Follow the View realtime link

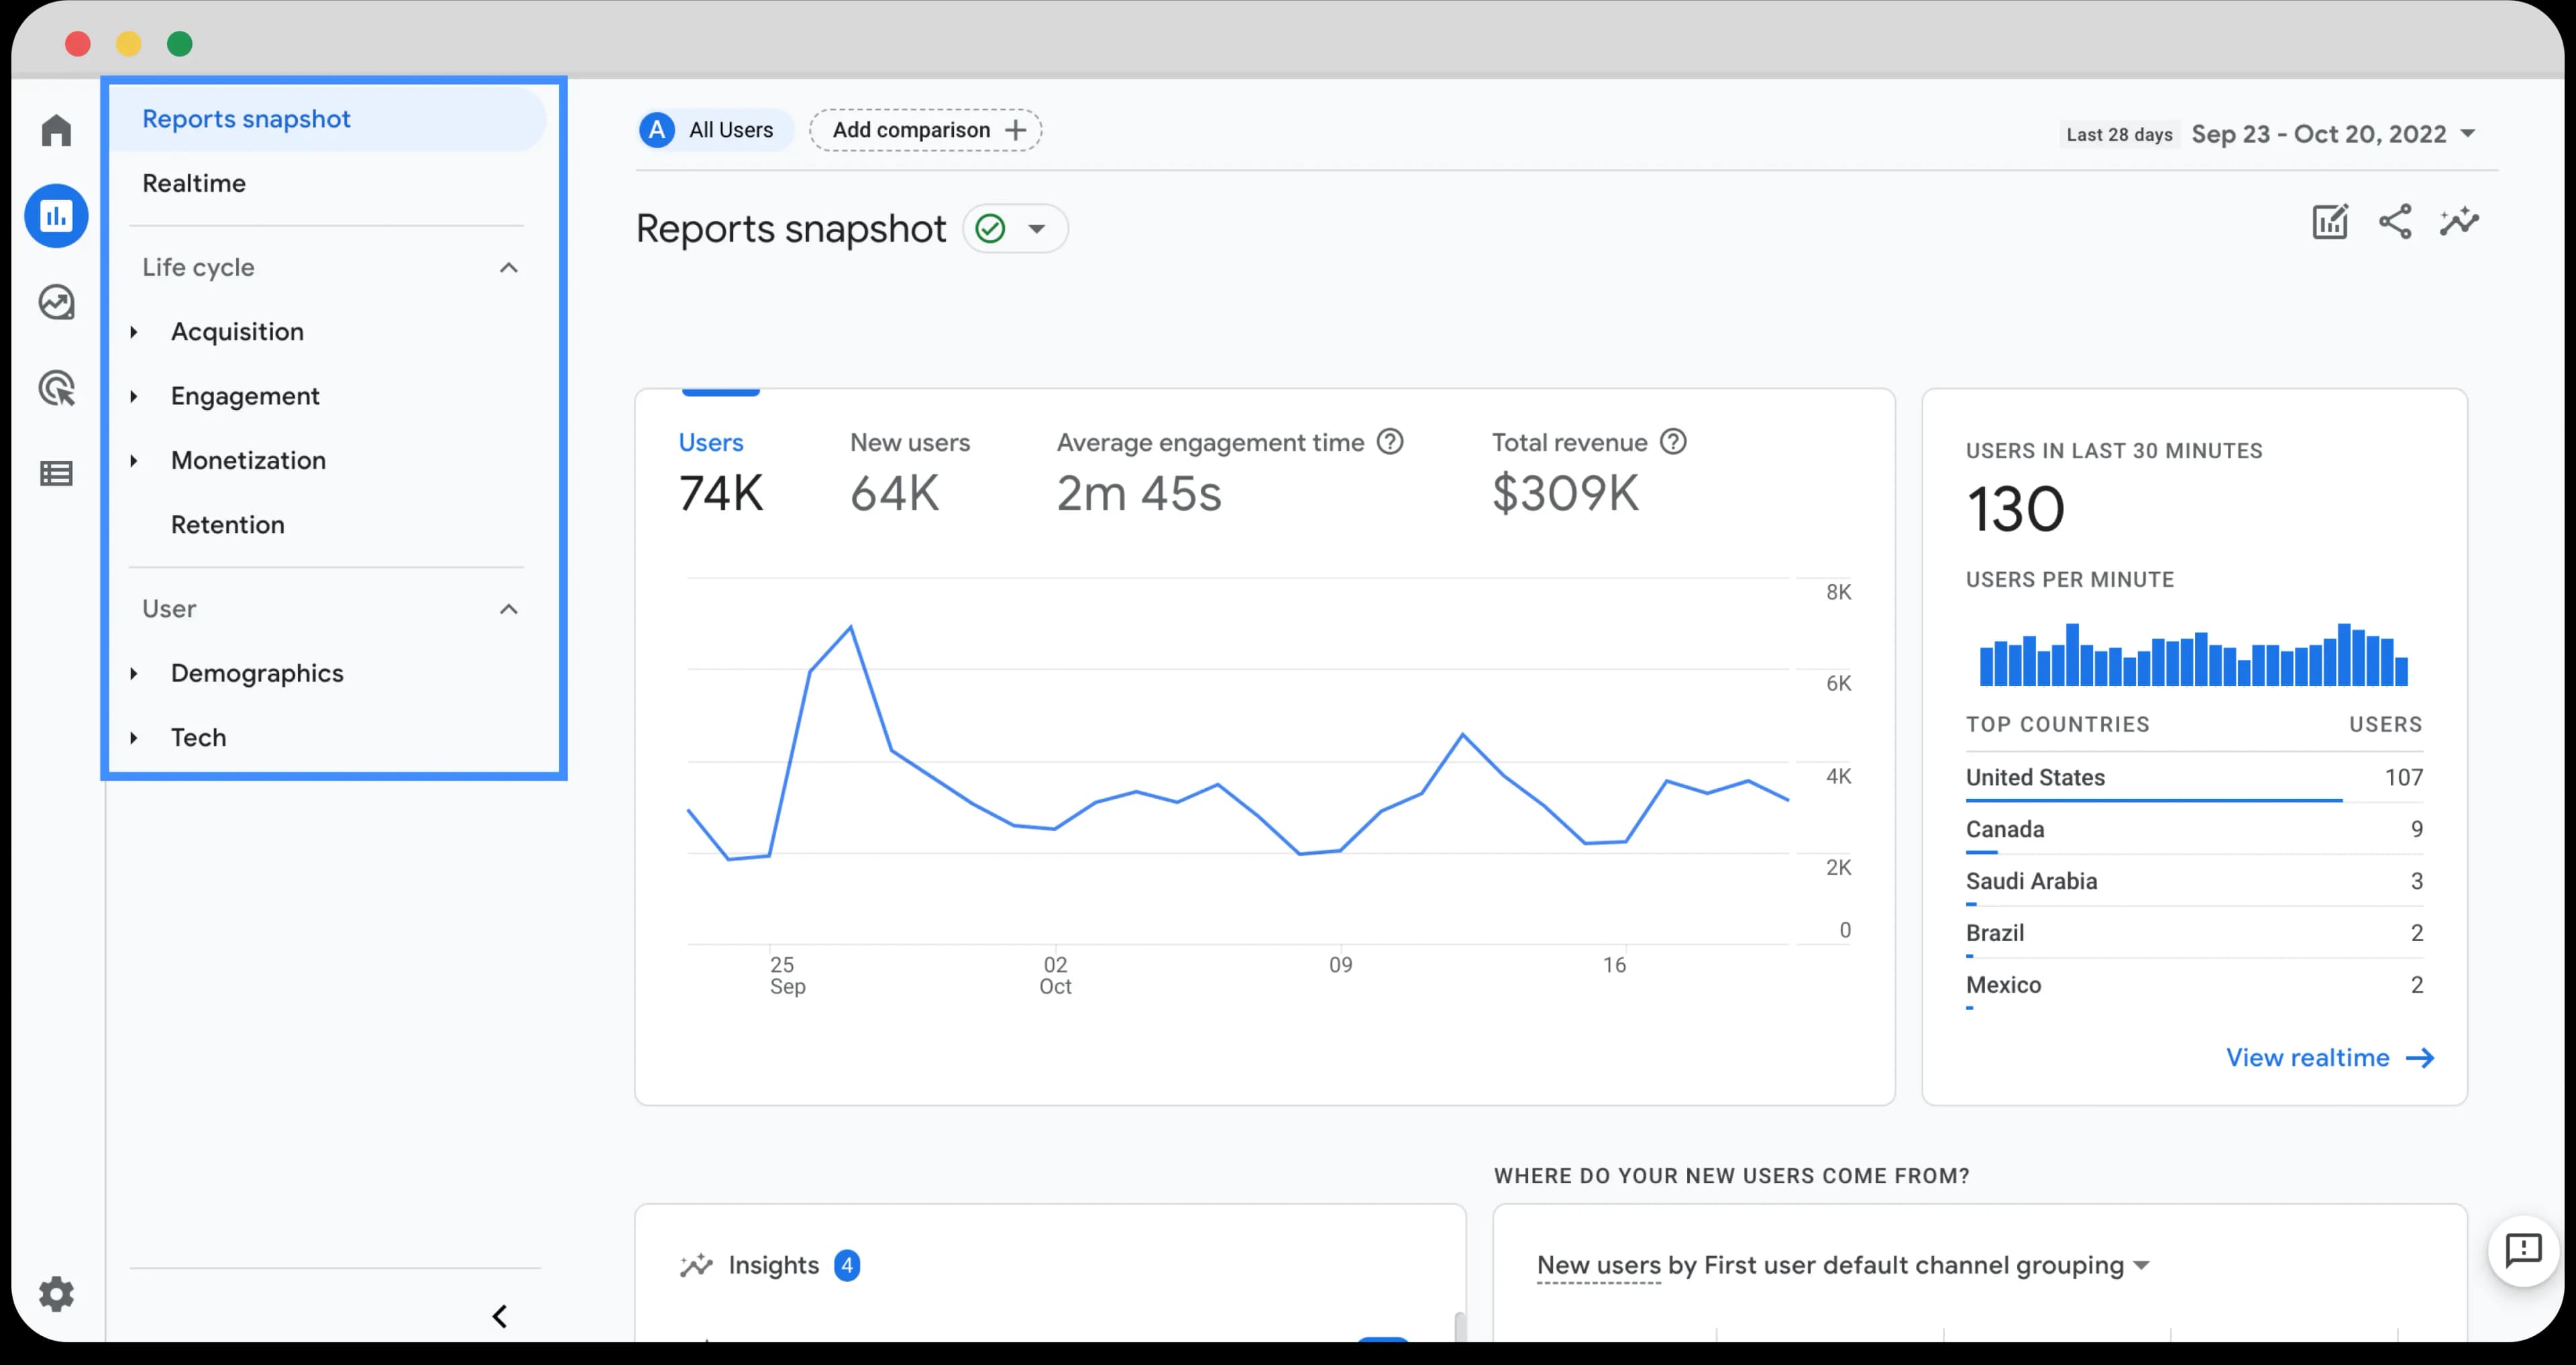tap(2330, 1057)
